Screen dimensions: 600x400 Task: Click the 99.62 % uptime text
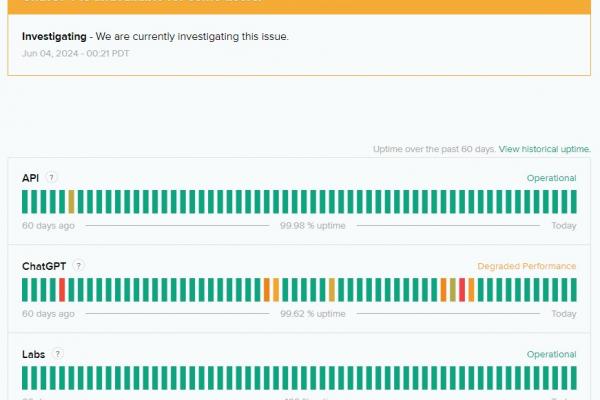tap(313, 313)
